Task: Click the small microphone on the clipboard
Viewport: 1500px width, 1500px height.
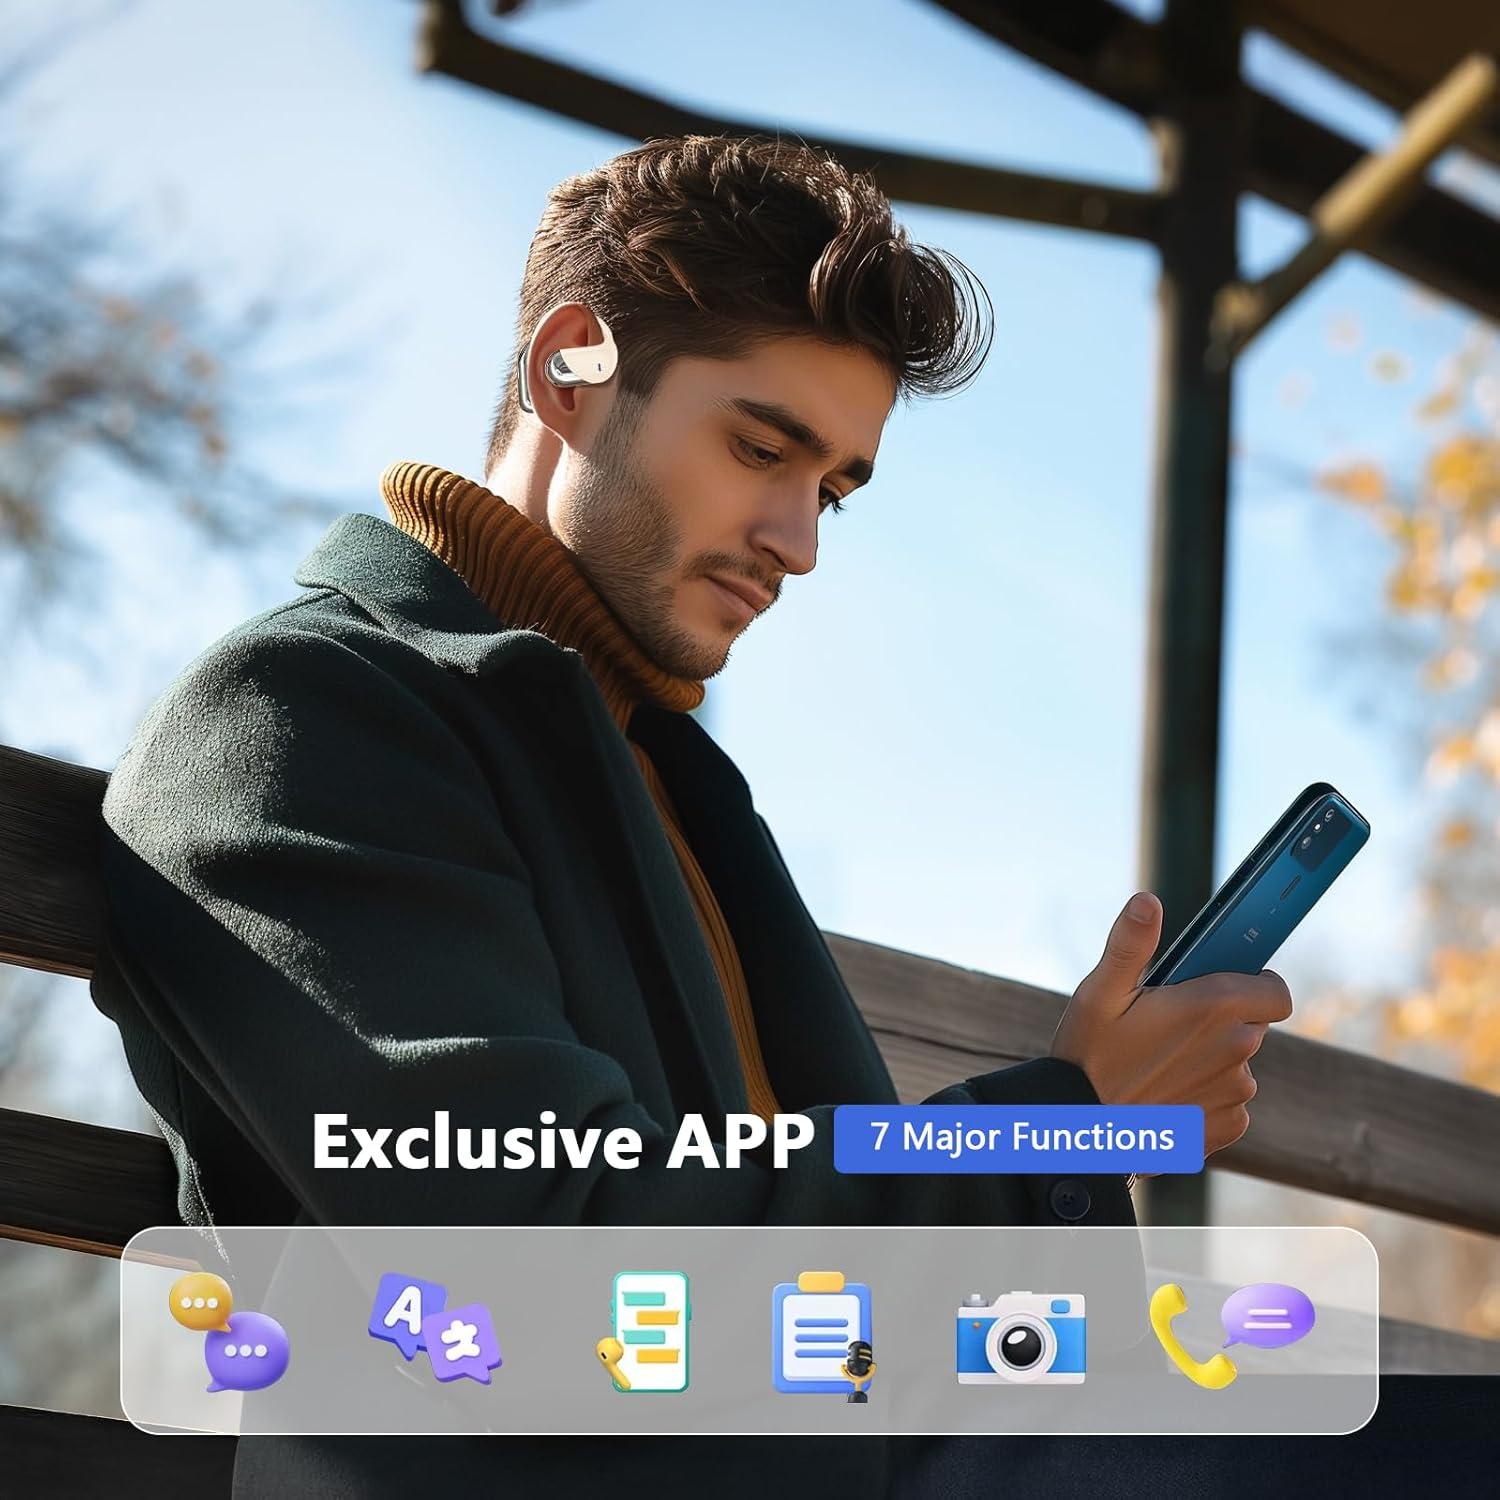Action: click(x=856, y=1369)
